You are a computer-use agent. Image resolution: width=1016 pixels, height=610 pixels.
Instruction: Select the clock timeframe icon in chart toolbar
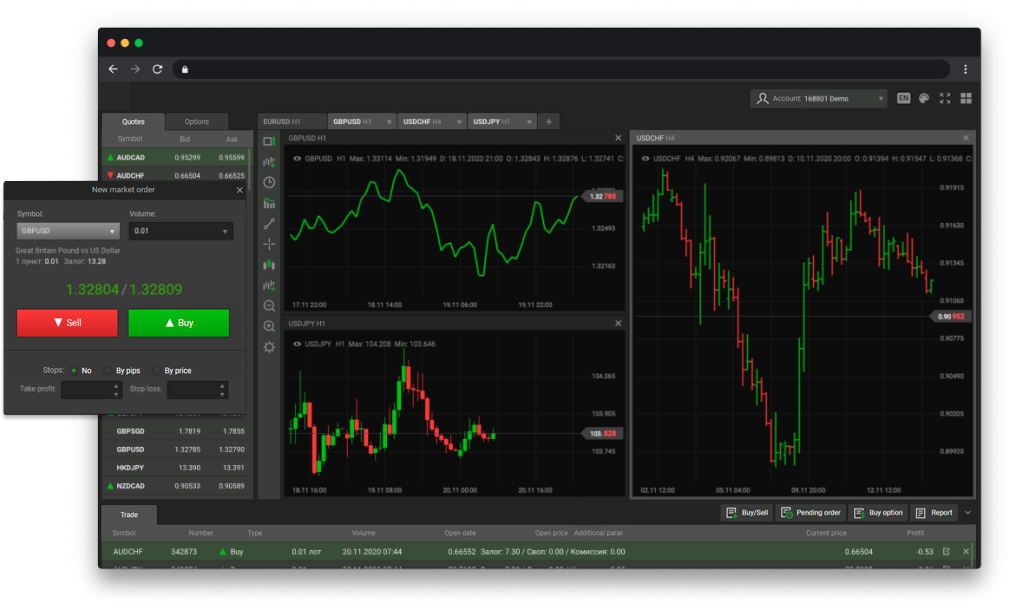[x=268, y=182]
